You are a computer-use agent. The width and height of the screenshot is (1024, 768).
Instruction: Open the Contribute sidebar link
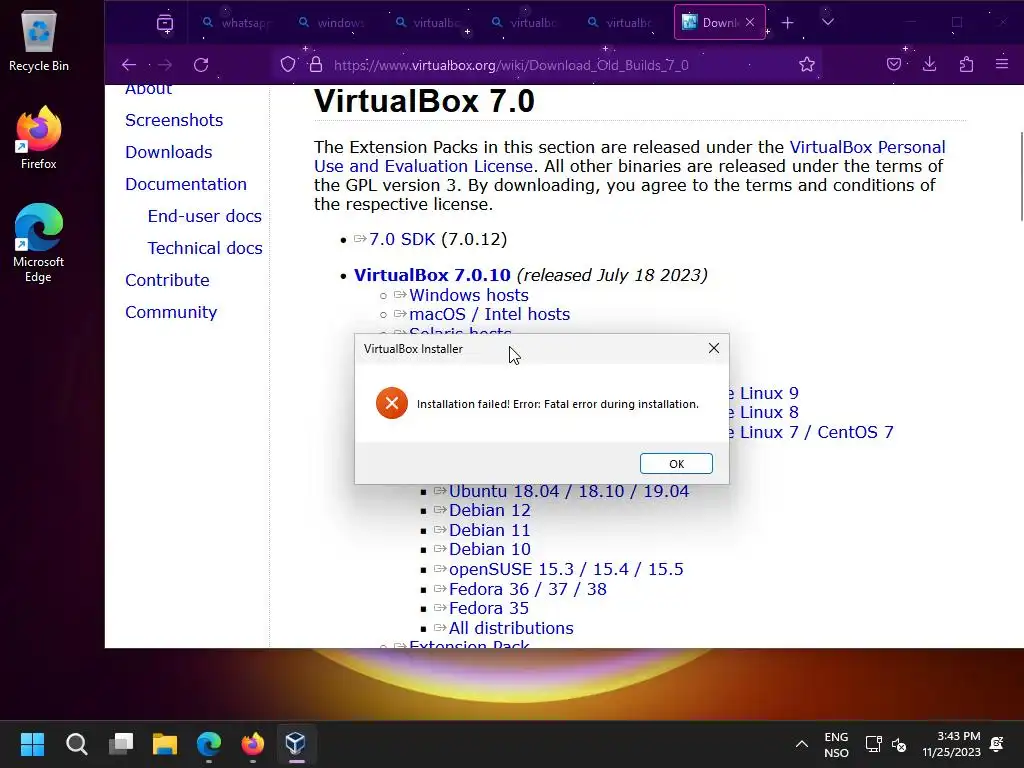click(167, 280)
